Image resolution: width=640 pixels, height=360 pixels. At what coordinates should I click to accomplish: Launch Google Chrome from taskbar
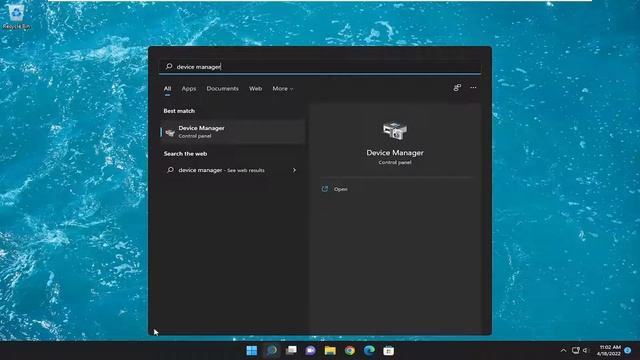point(350,351)
